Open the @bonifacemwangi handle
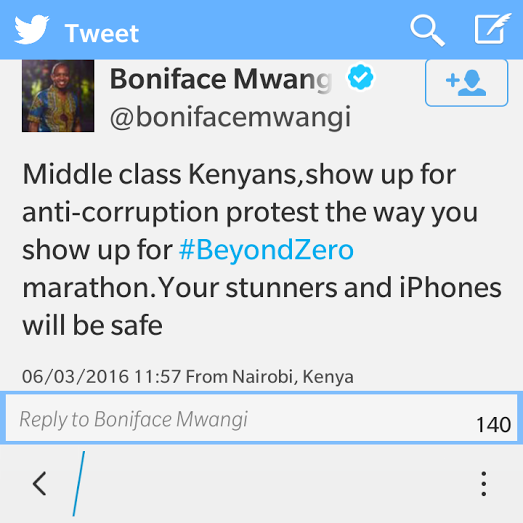The image size is (523, 523). 230,117
